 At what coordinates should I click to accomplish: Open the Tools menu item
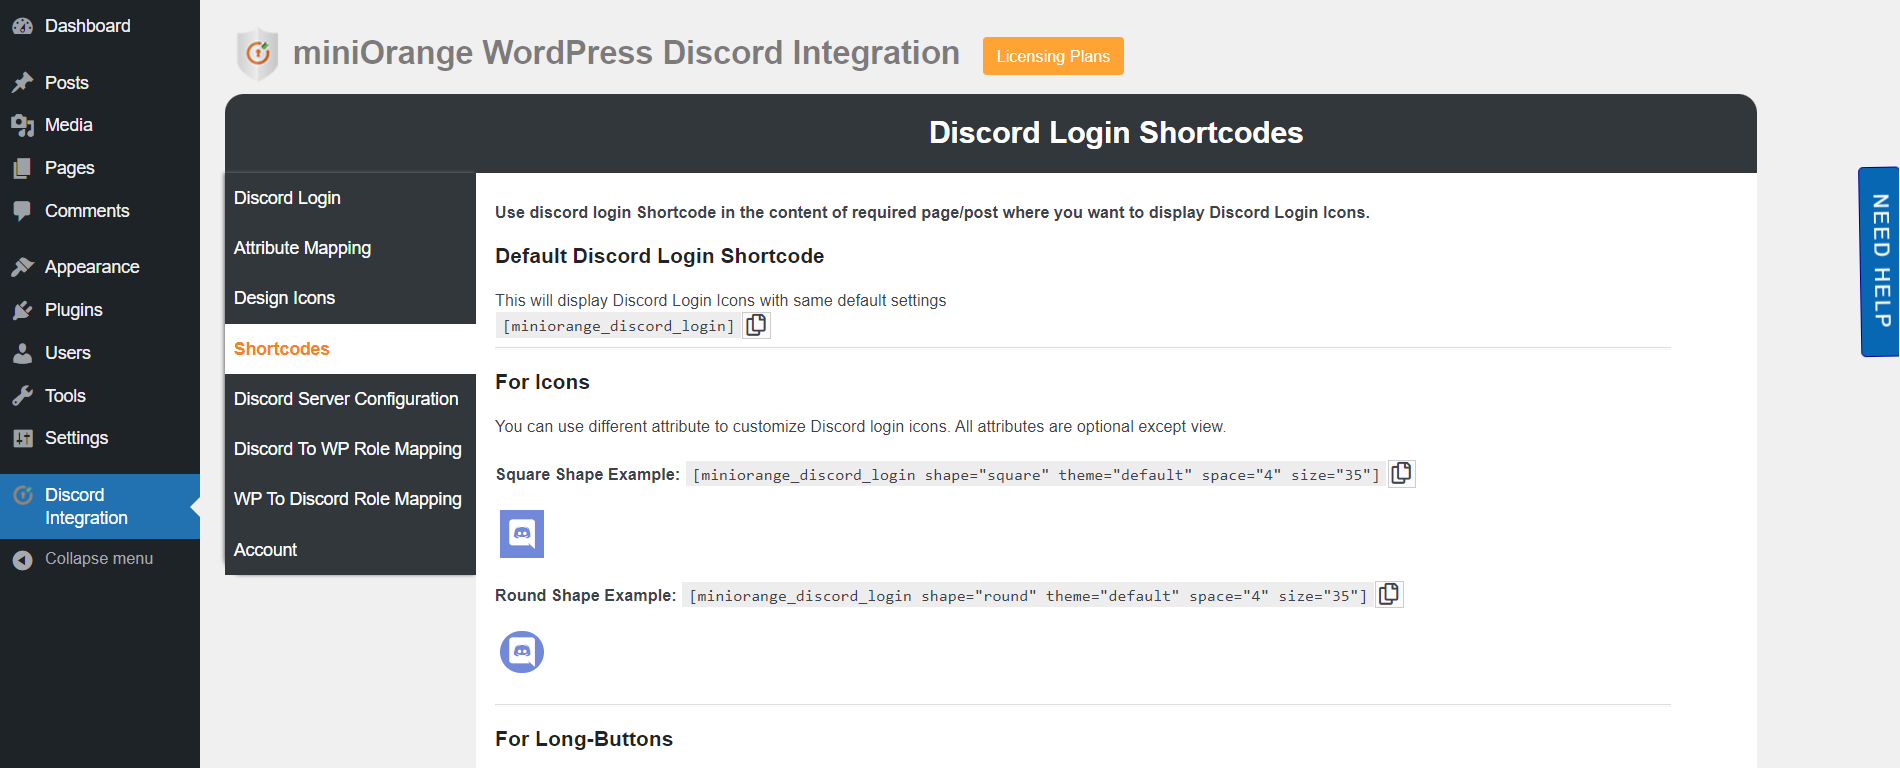point(100,396)
